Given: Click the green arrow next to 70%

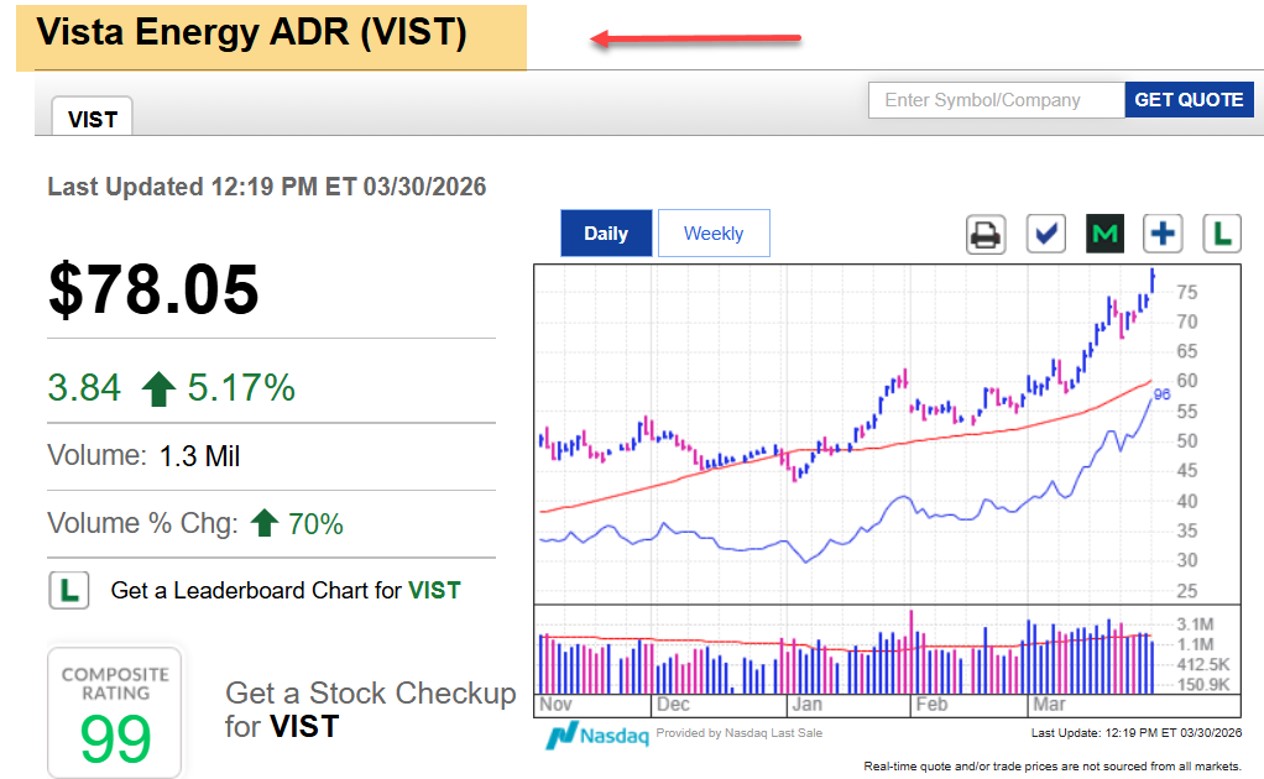Looking at the screenshot, I should [264, 523].
